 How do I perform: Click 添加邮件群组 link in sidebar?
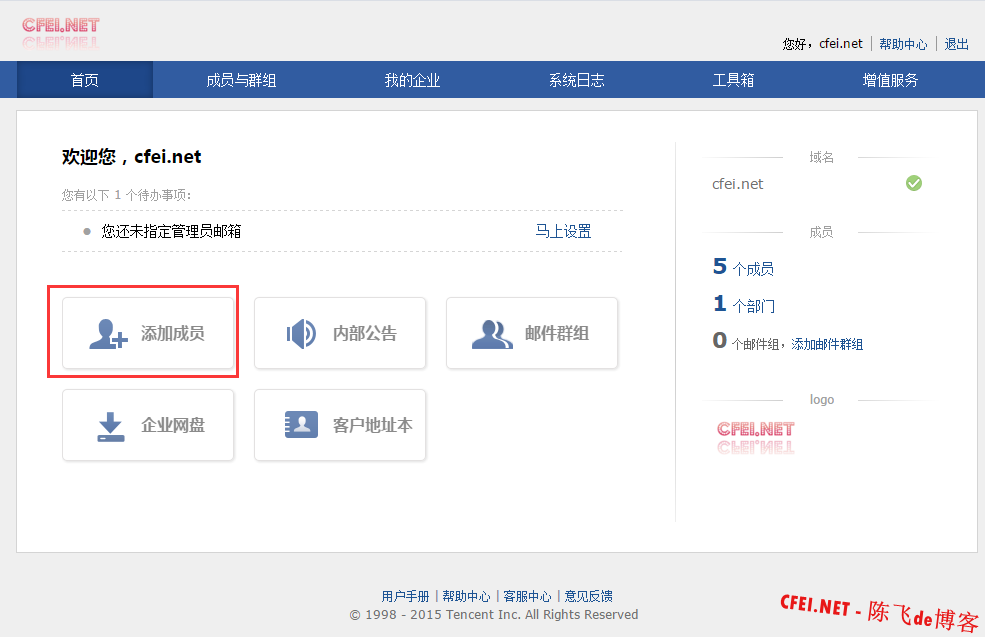[827, 344]
